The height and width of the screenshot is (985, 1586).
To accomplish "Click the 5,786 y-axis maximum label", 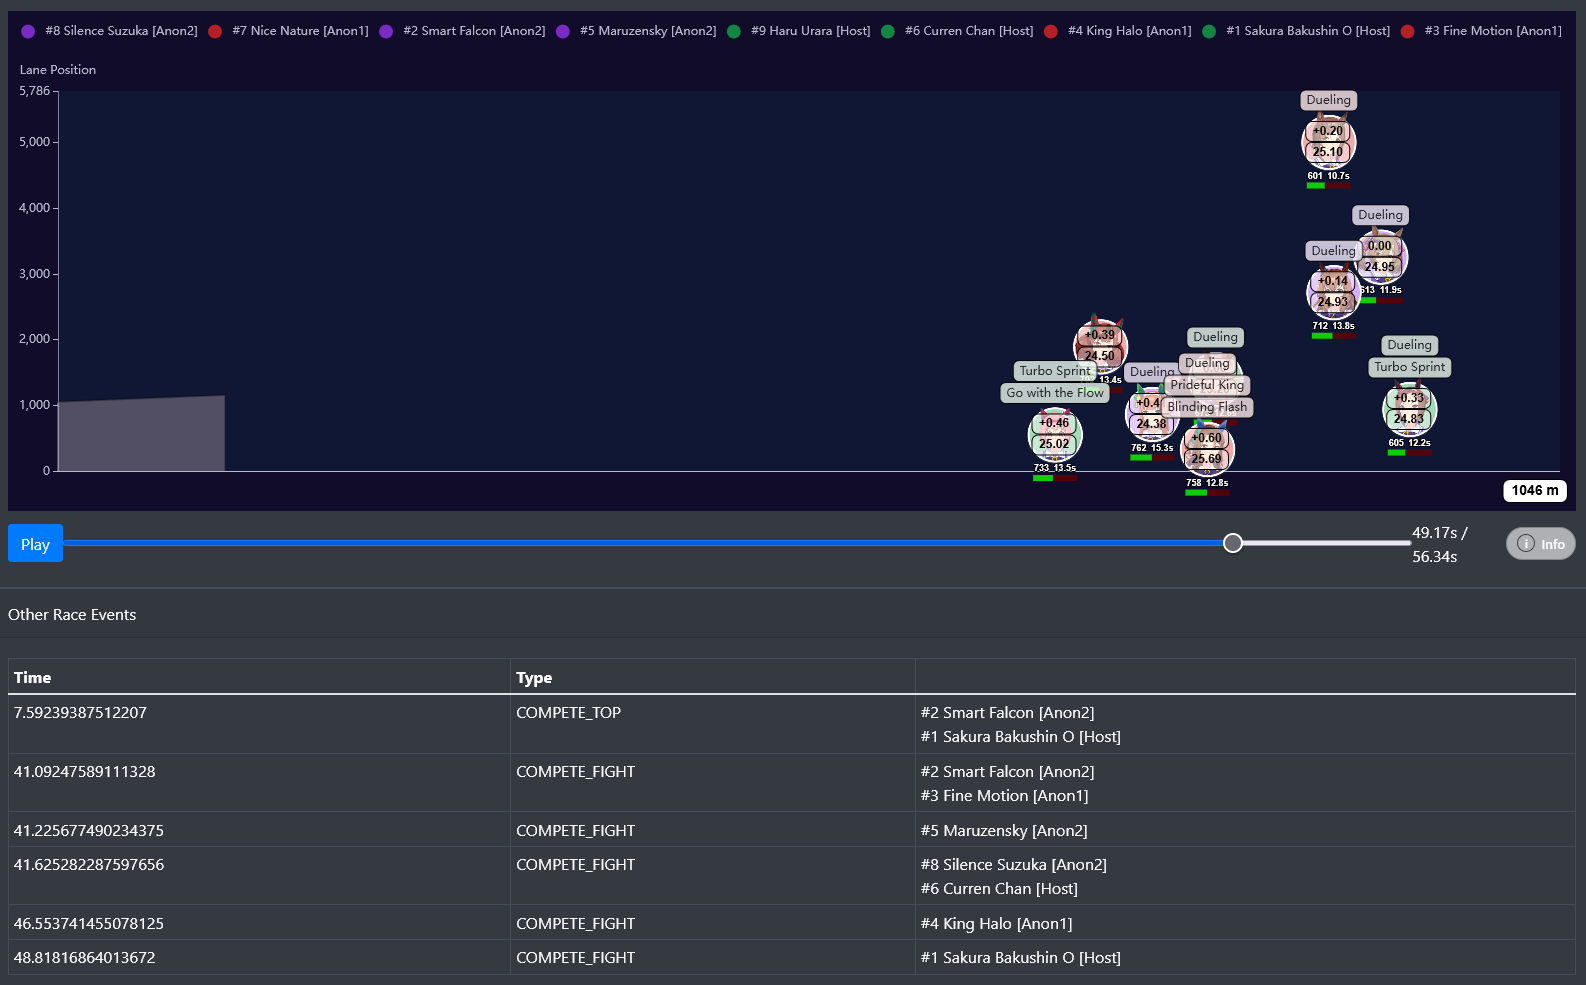I will (35, 91).
